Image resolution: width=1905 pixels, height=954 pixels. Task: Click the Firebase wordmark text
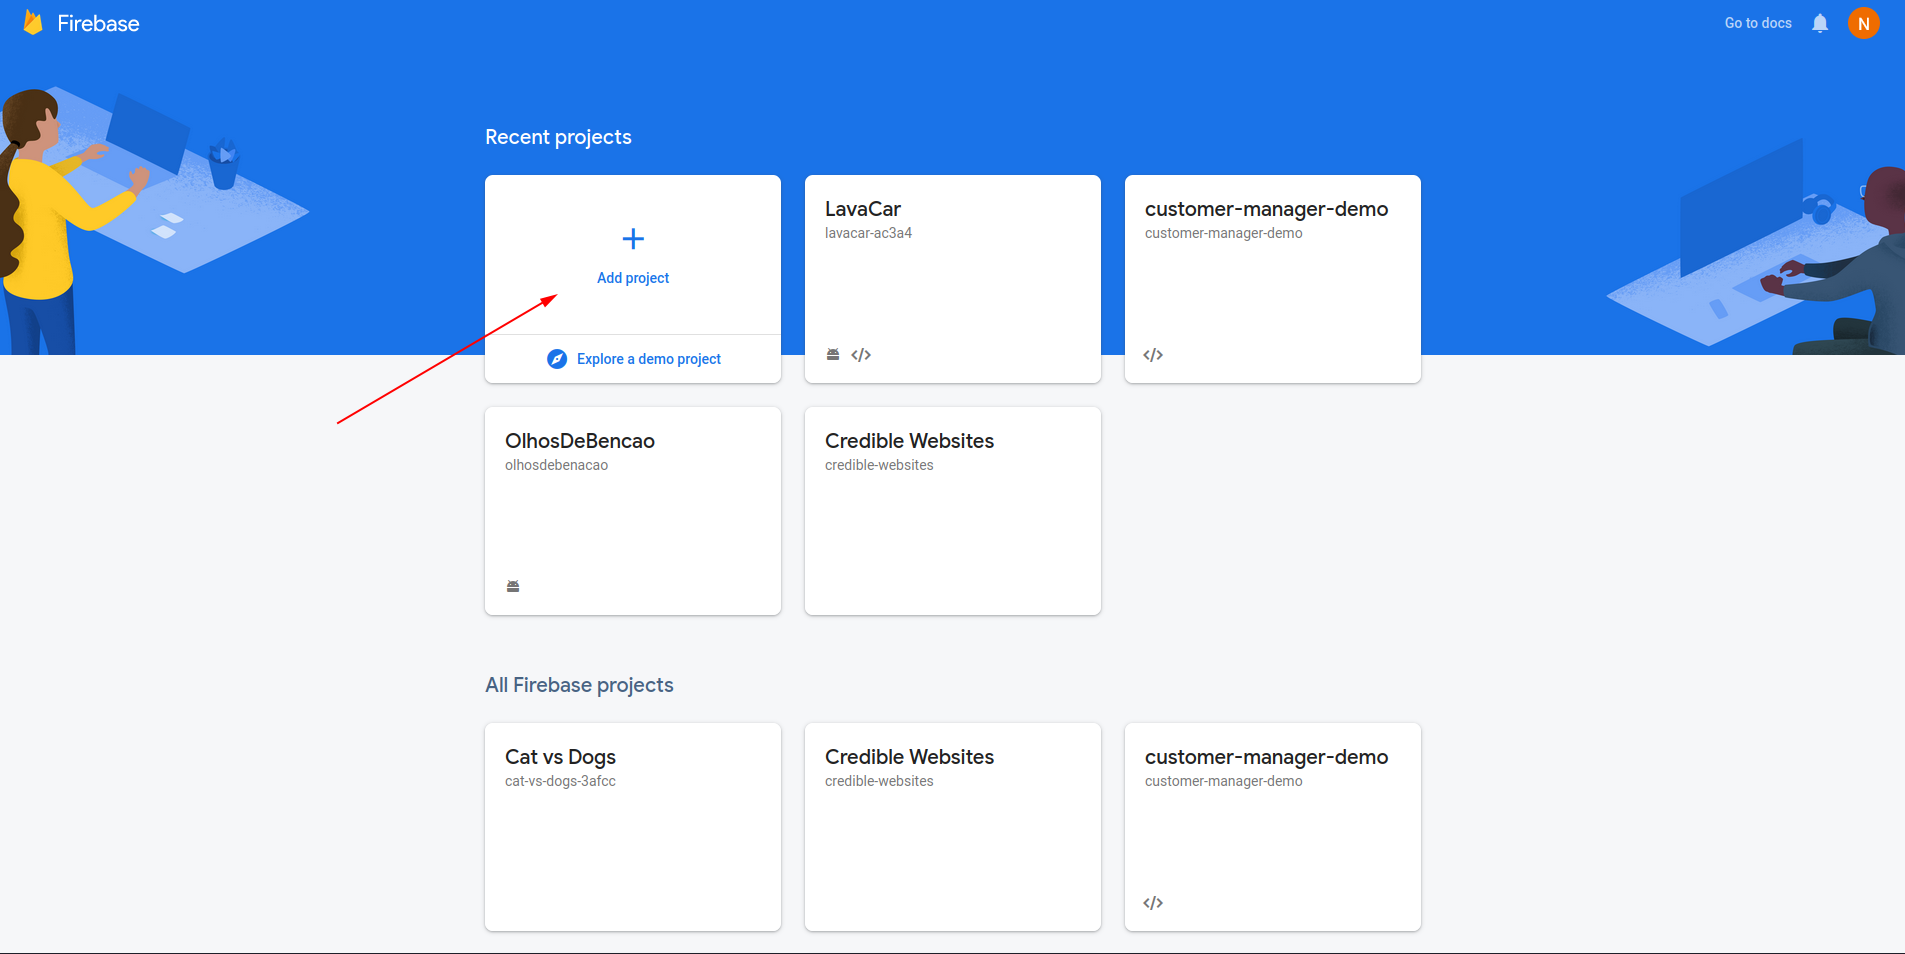(x=98, y=24)
